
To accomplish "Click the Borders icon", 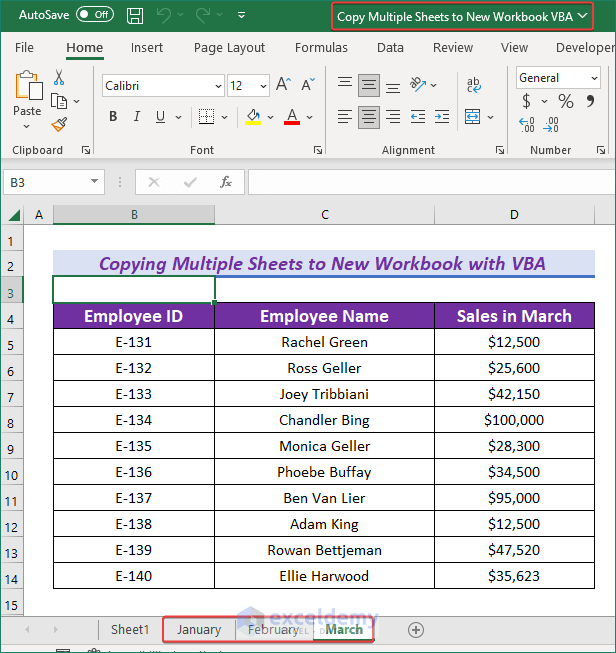I will click(x=206, y=117).
